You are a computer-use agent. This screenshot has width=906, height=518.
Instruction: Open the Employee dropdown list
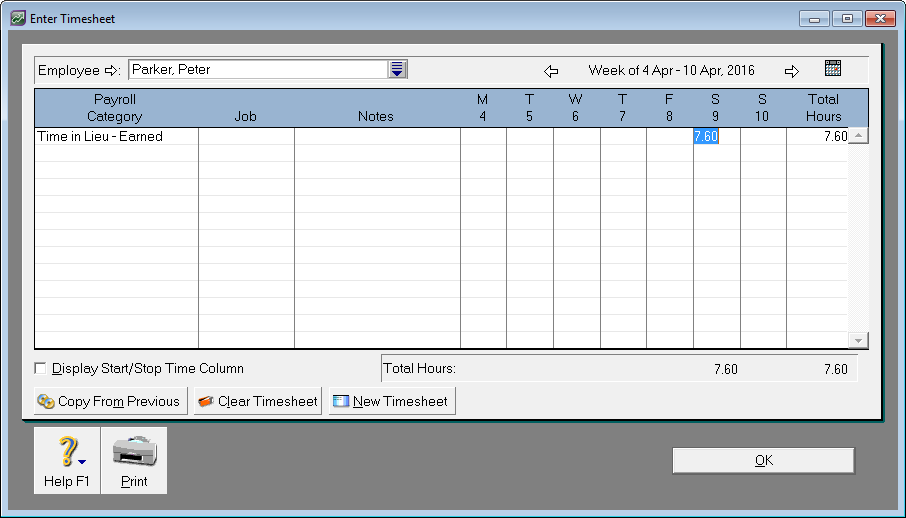click(397, 69)
